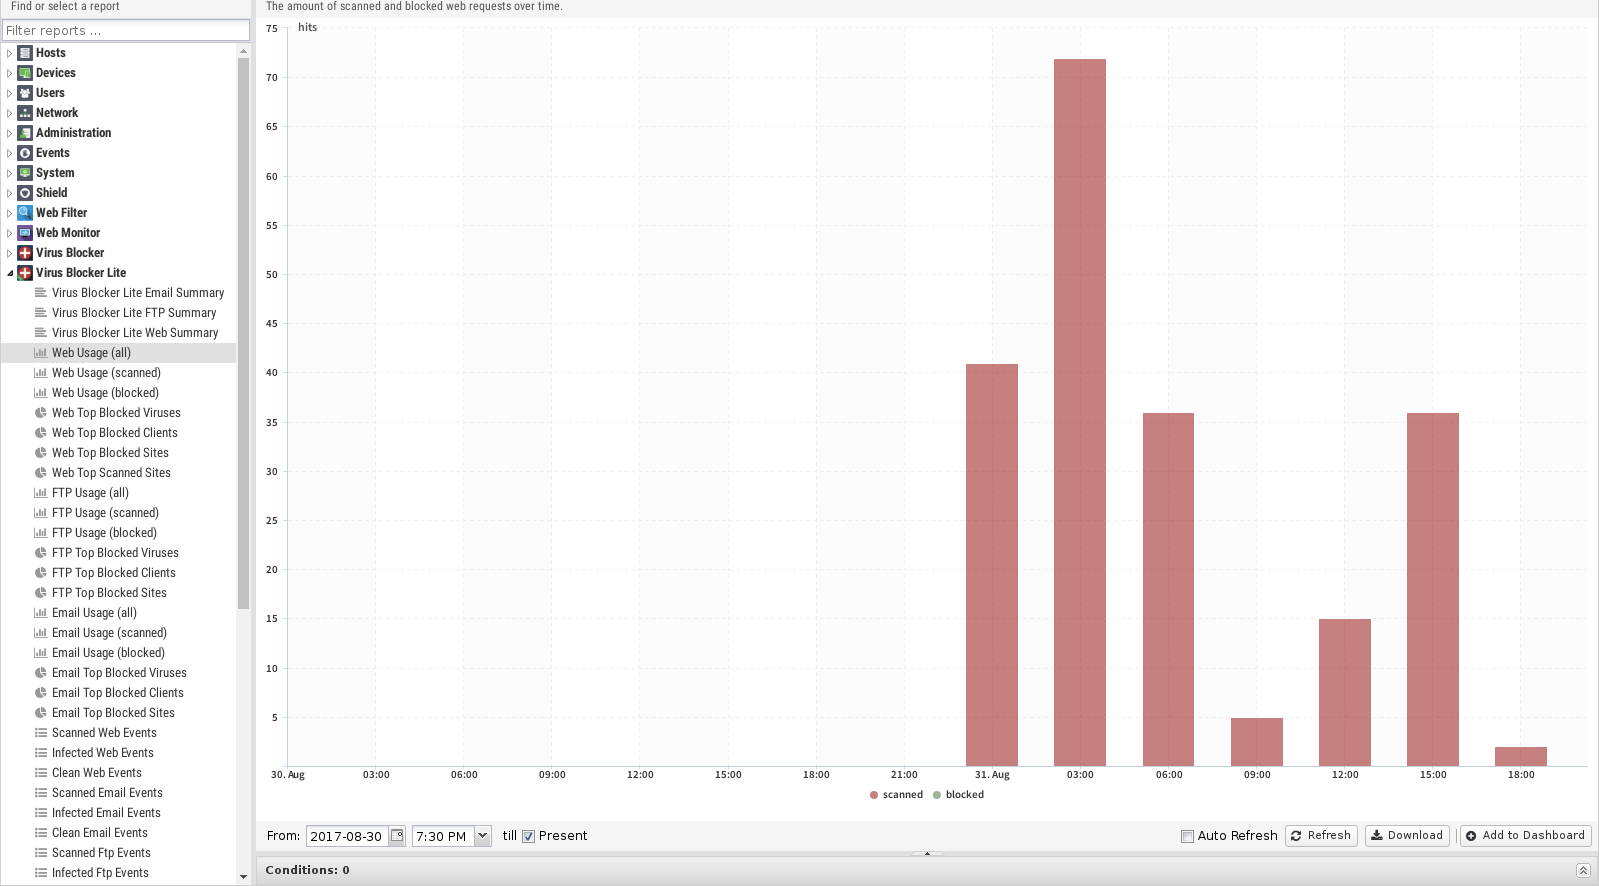The height and width of the screenshot is (886, 1599).
Task: Expand the Hosts tree node arrow
Action: pyautogui.click(x=10, y=53)
